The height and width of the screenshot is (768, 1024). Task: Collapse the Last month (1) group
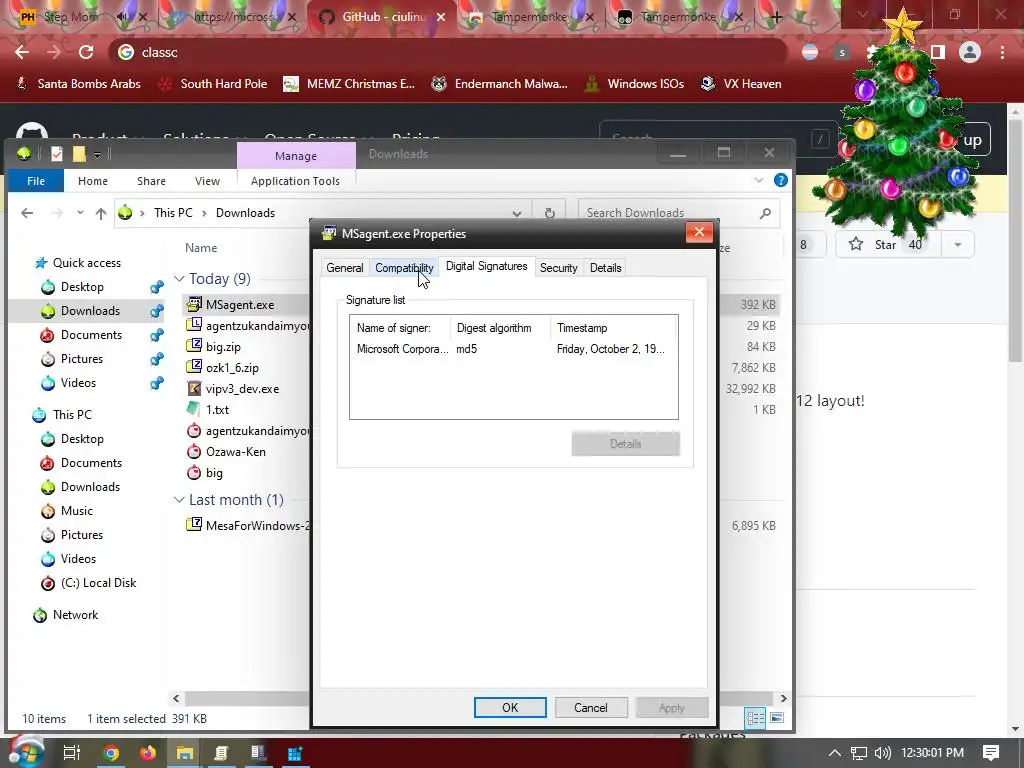point(179,500)
